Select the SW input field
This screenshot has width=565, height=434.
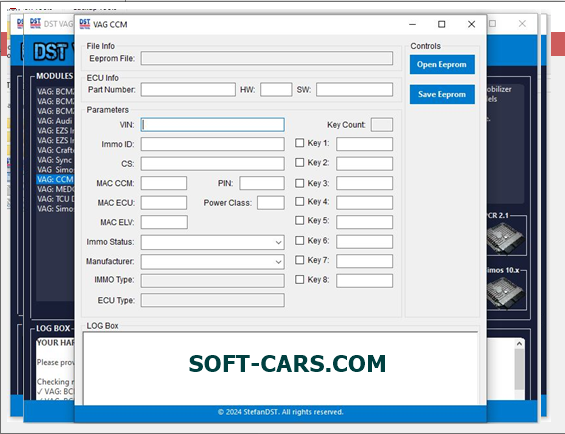(x=355, y=89)
